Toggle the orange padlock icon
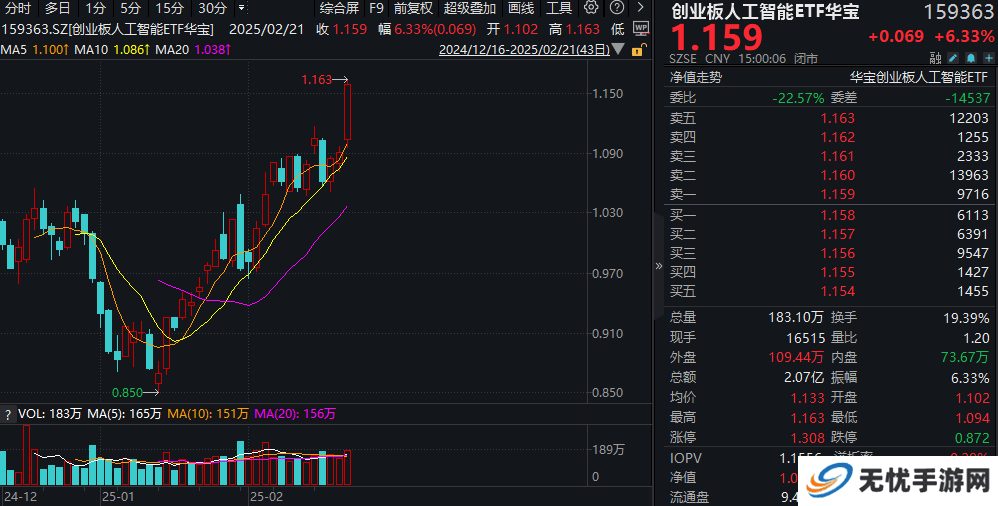The width and height of the screenshot is (998, 506). click(x=638, y=50)
